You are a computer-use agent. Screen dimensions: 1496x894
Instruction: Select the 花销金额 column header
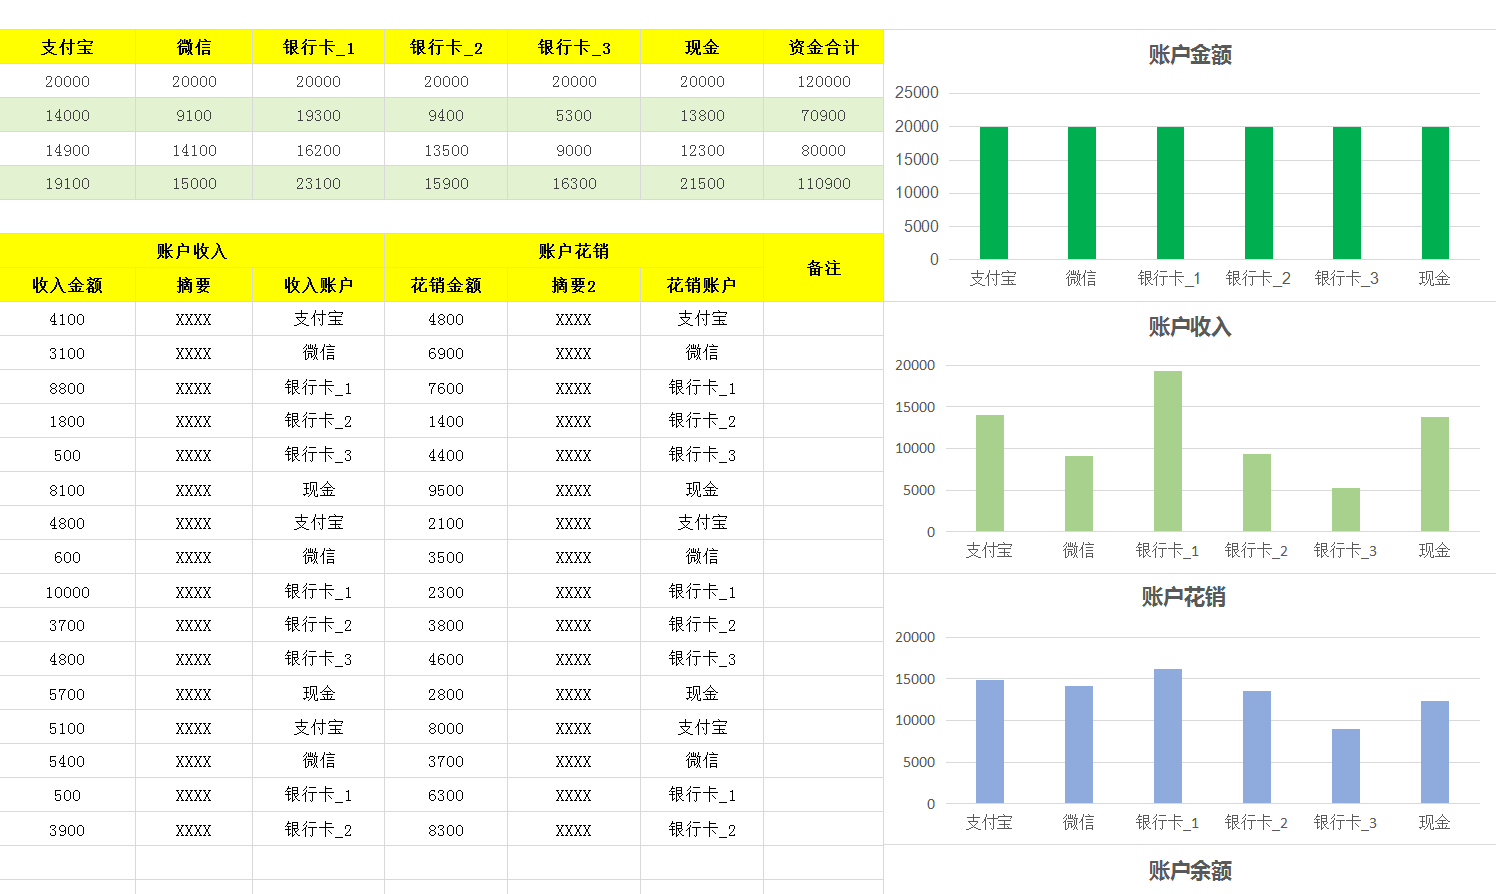(x=446, y=285)
